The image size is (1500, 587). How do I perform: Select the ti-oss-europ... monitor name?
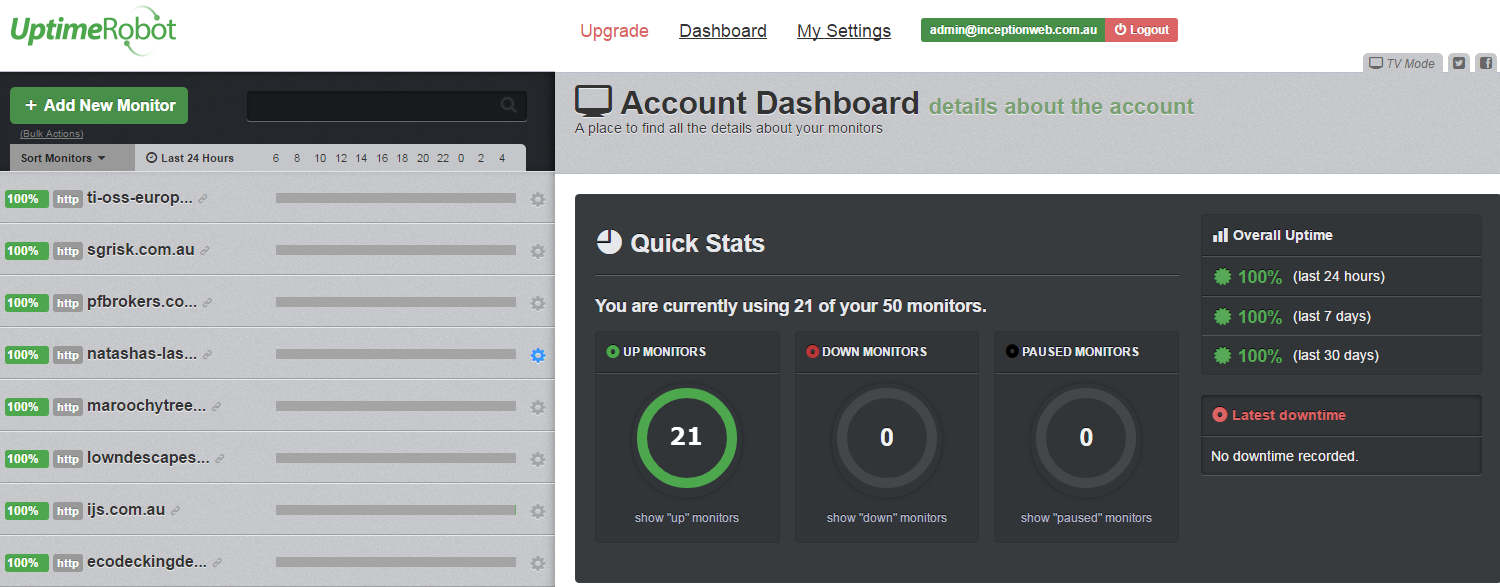140,198
